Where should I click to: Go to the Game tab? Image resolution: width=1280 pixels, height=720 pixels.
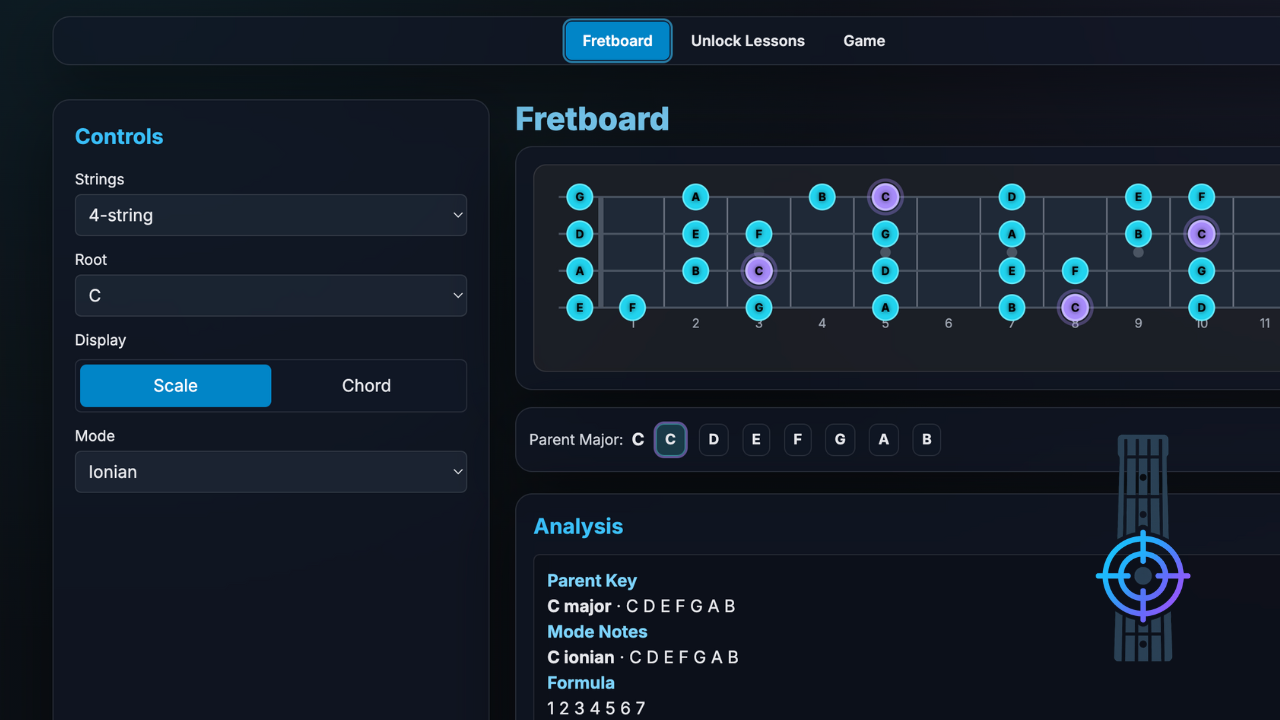click(x=864, y=41)
